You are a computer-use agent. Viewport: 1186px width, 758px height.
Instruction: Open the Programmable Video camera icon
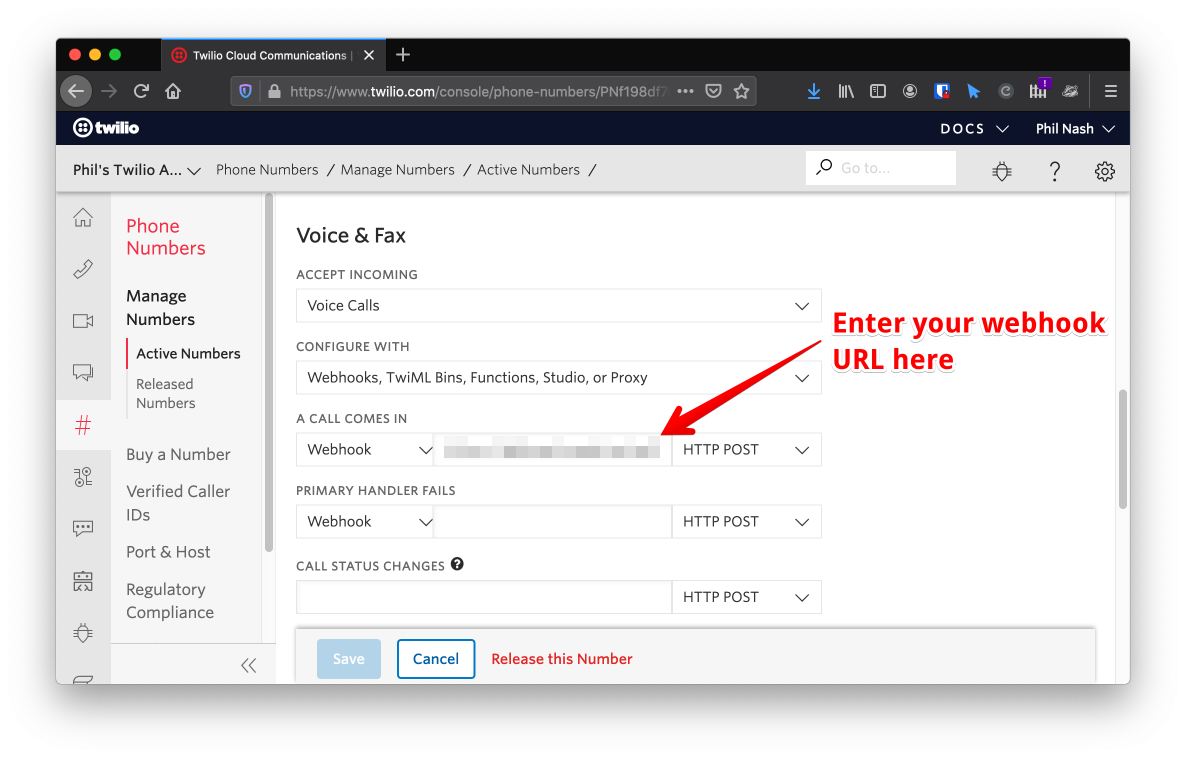(x=83, y=321)
